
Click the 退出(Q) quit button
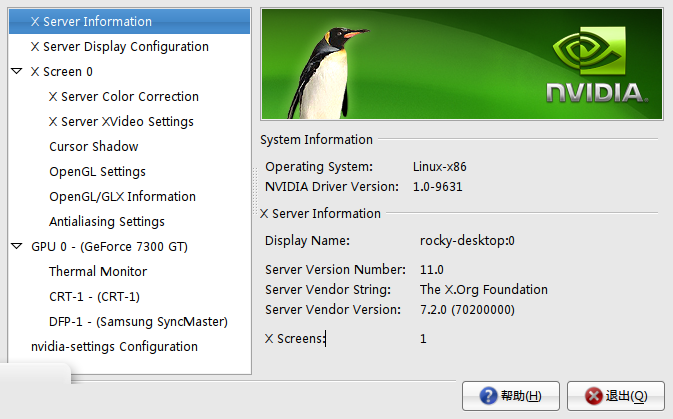coord(616,396)
